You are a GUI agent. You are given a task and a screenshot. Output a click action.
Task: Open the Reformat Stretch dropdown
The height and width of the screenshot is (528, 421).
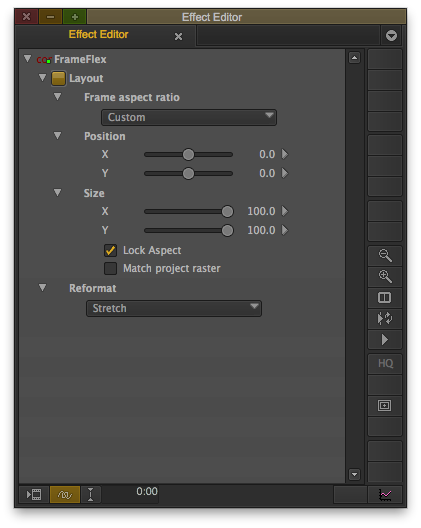coord(174,308)
